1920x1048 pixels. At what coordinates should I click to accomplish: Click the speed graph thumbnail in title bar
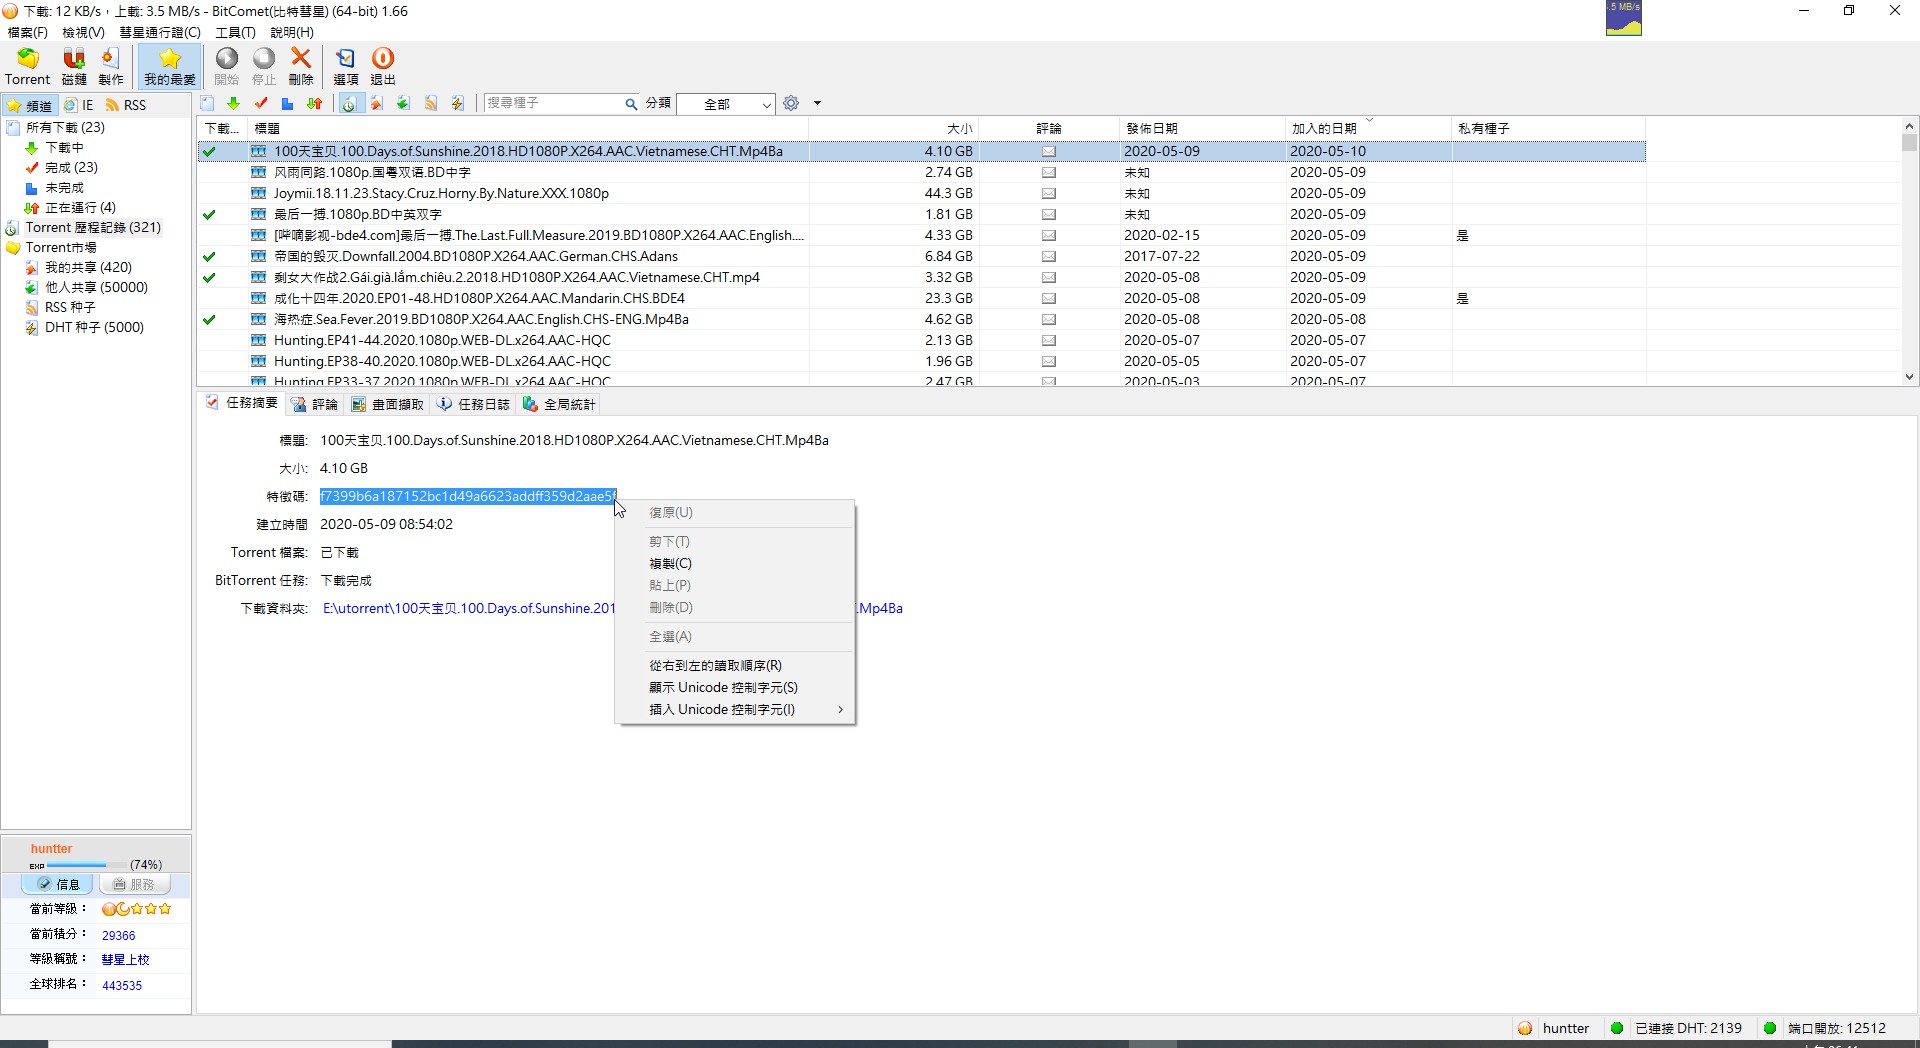[1624, 18]
